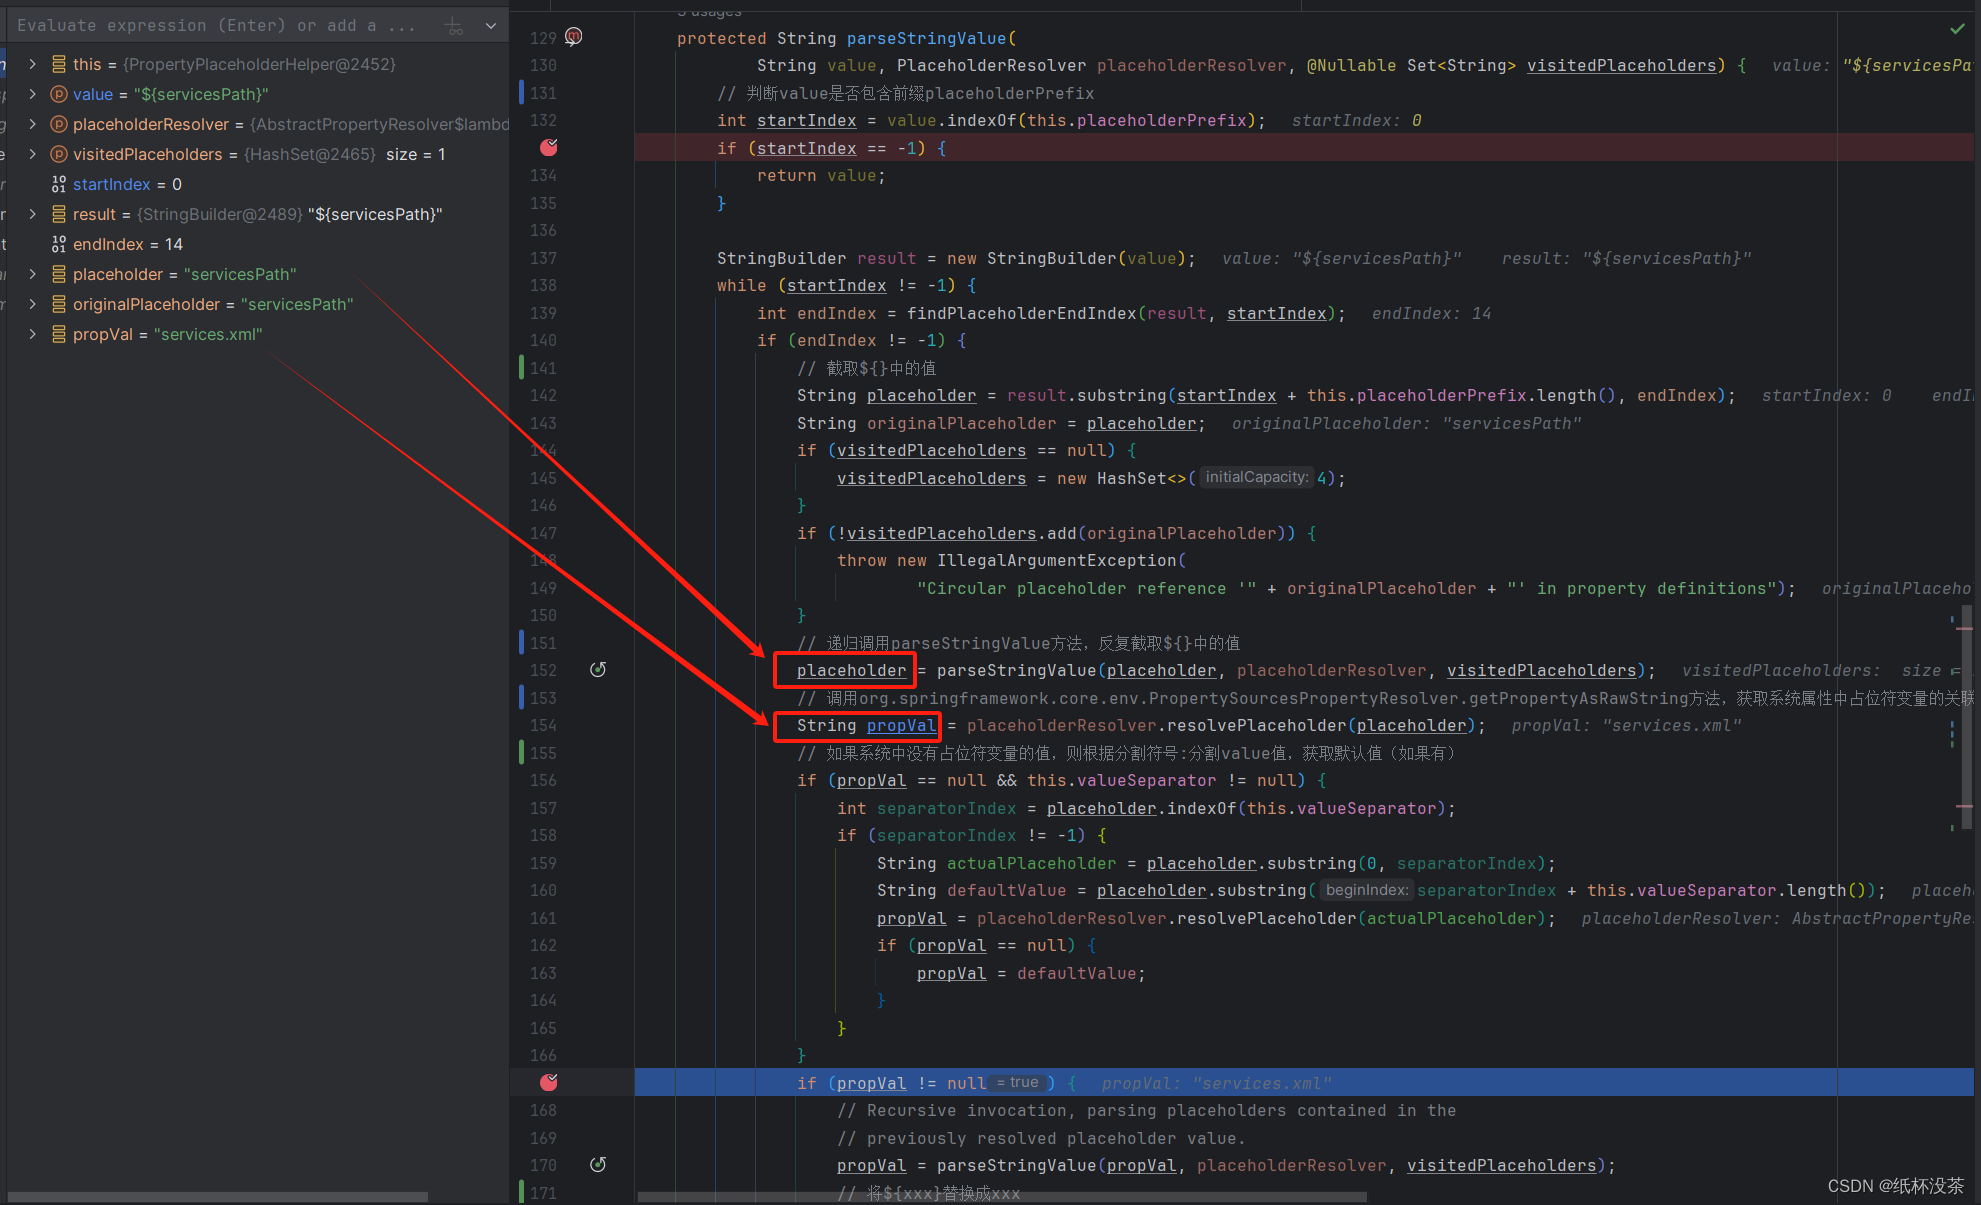Screen dimensions: 1981x1205
Task: Expand the visitedPlaceholders HashSet node
Action: pos(32,154)
